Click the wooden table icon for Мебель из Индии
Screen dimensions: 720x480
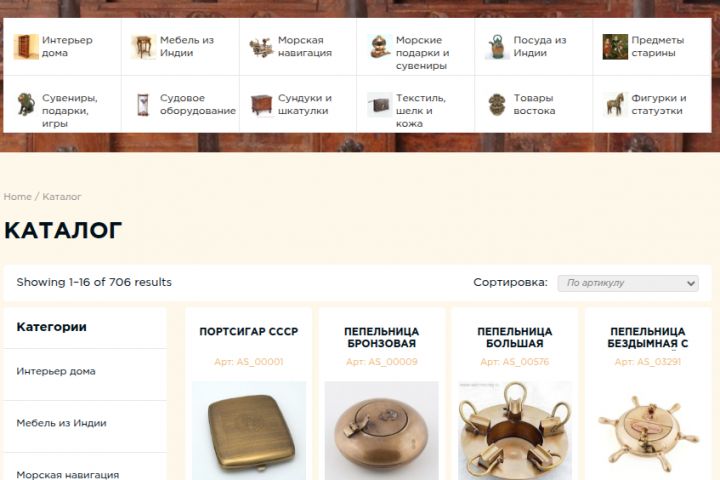[x=144, y=47]
